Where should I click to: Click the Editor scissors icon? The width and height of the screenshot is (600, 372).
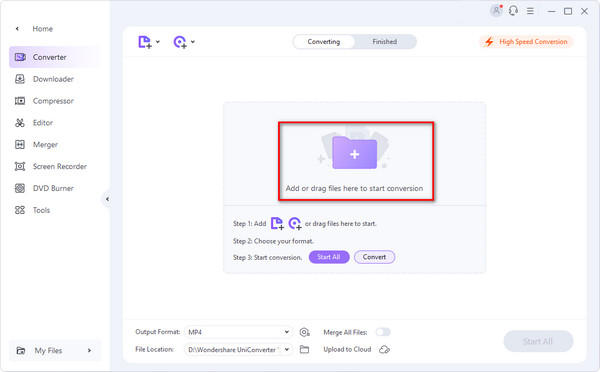click(x=20, y=122)
